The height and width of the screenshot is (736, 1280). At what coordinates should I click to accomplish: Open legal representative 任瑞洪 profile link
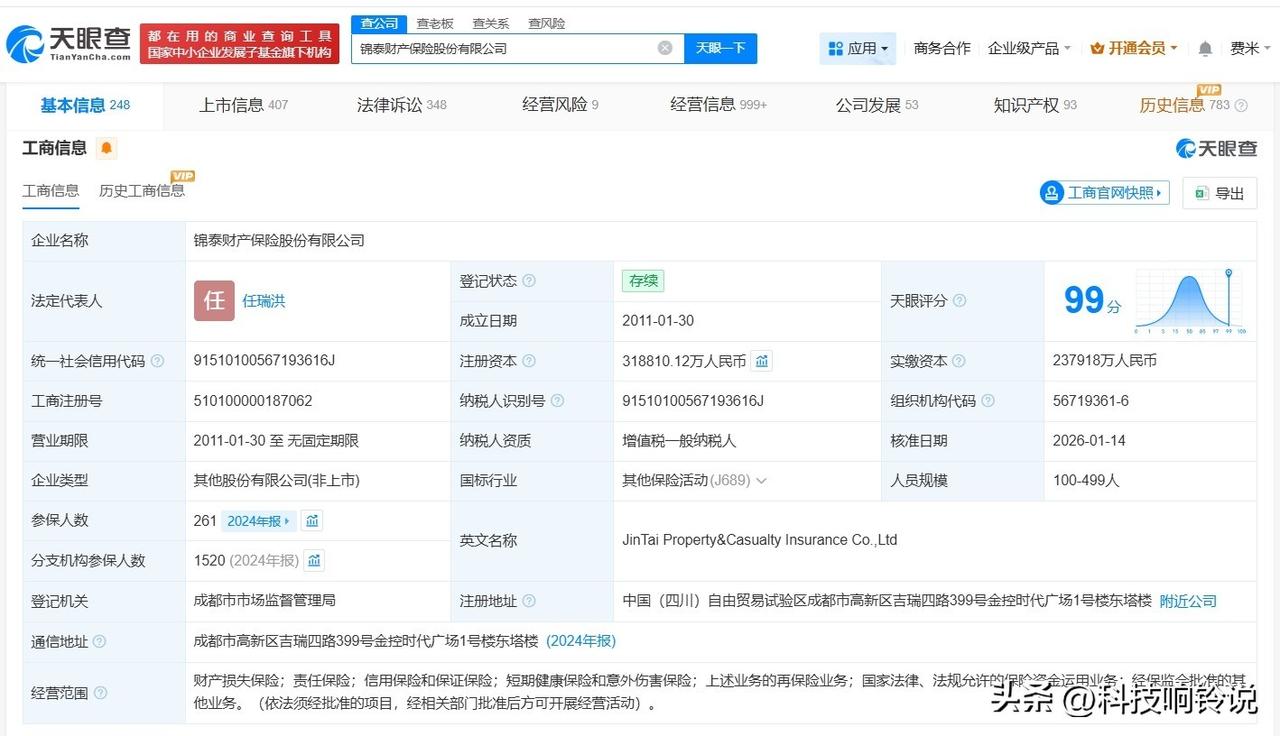pyautogui.click(x=264, y=301)
